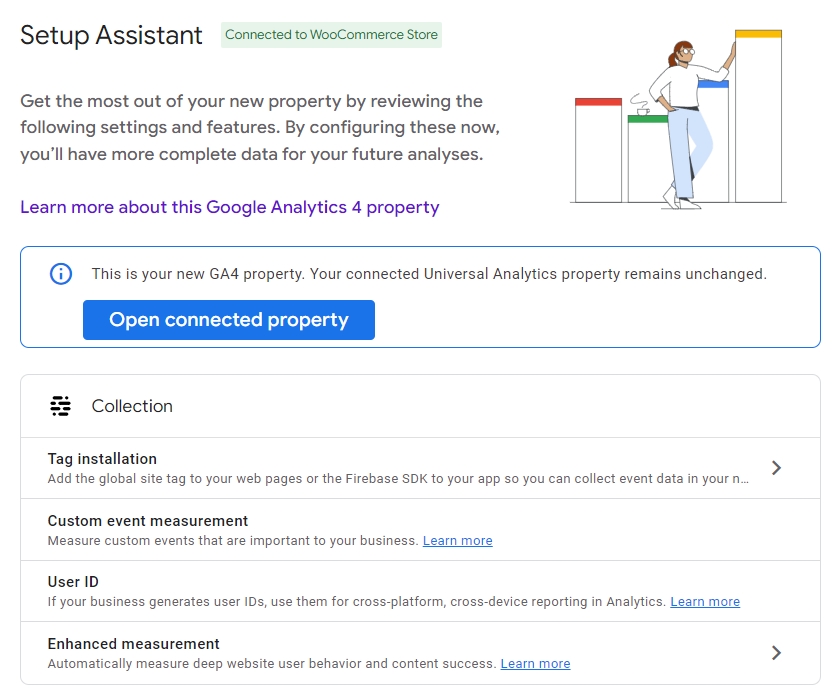Image resolution: width=837 pixels, height=699 pixels.
Task: Click Learn more under Enhanced measurement
Action: pyautogui.click(x=535, y=664)
